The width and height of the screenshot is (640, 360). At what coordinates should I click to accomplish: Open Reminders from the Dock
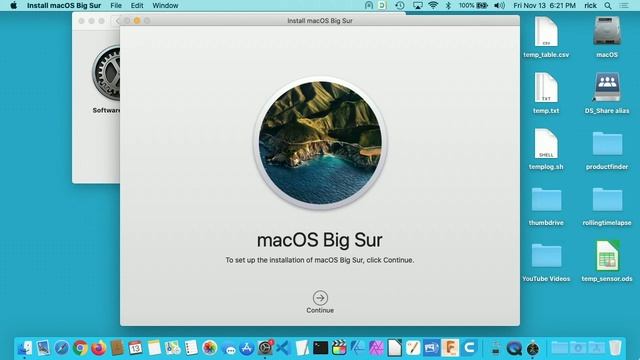point(191,348)
